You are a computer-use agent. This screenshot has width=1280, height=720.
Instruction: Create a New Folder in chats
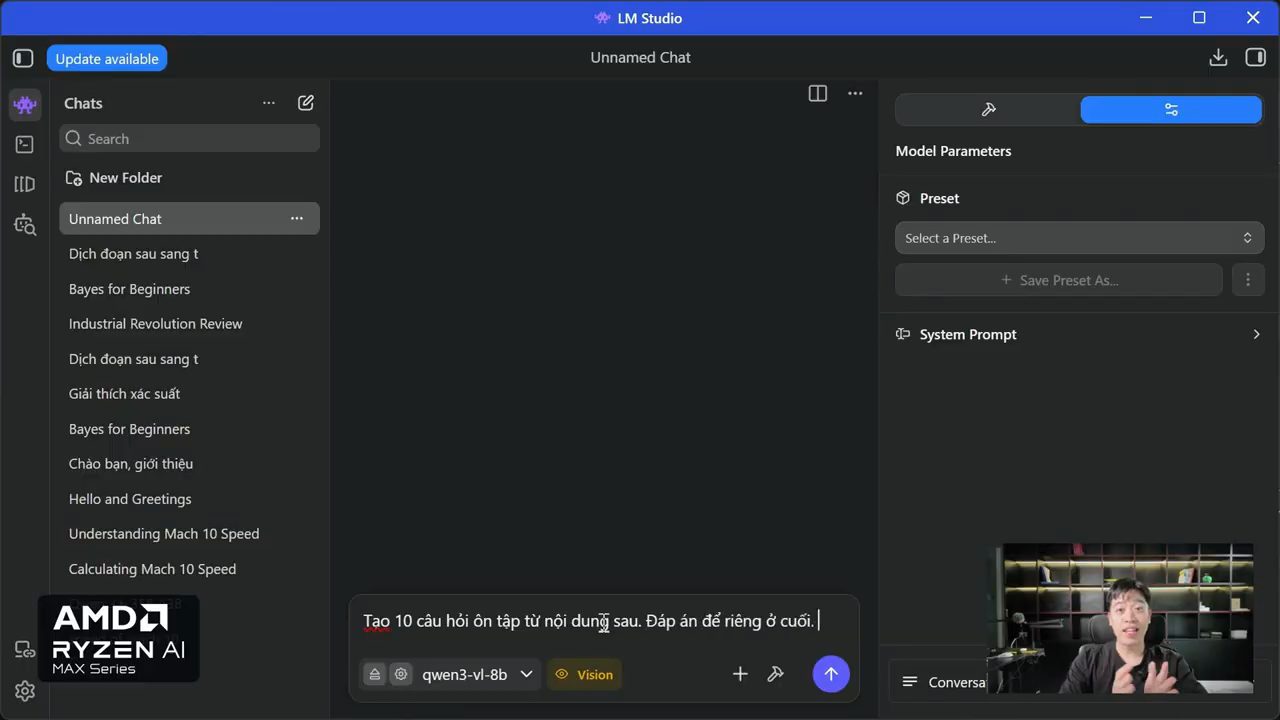[x=114, y=178]
